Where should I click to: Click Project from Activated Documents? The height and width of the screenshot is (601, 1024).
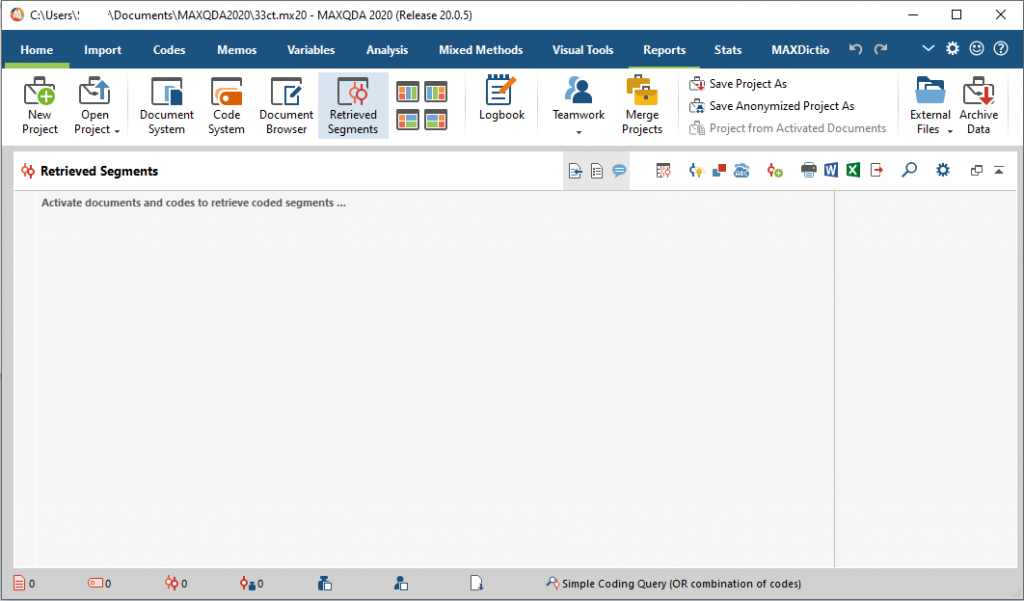[788, 128]
